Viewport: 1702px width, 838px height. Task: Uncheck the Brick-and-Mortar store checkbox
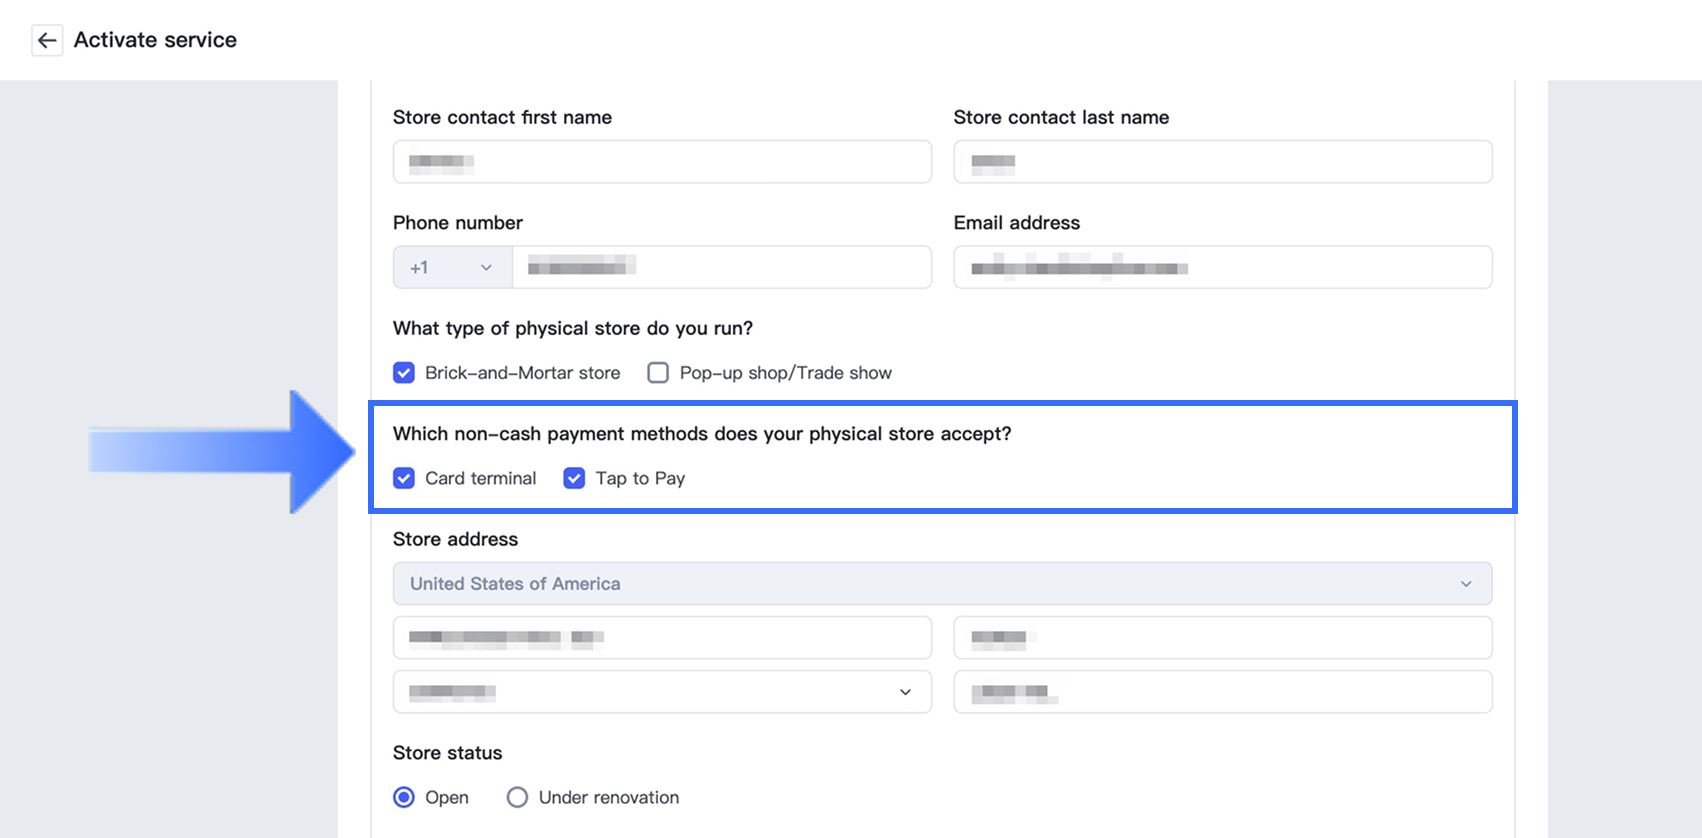coord(404,373)
